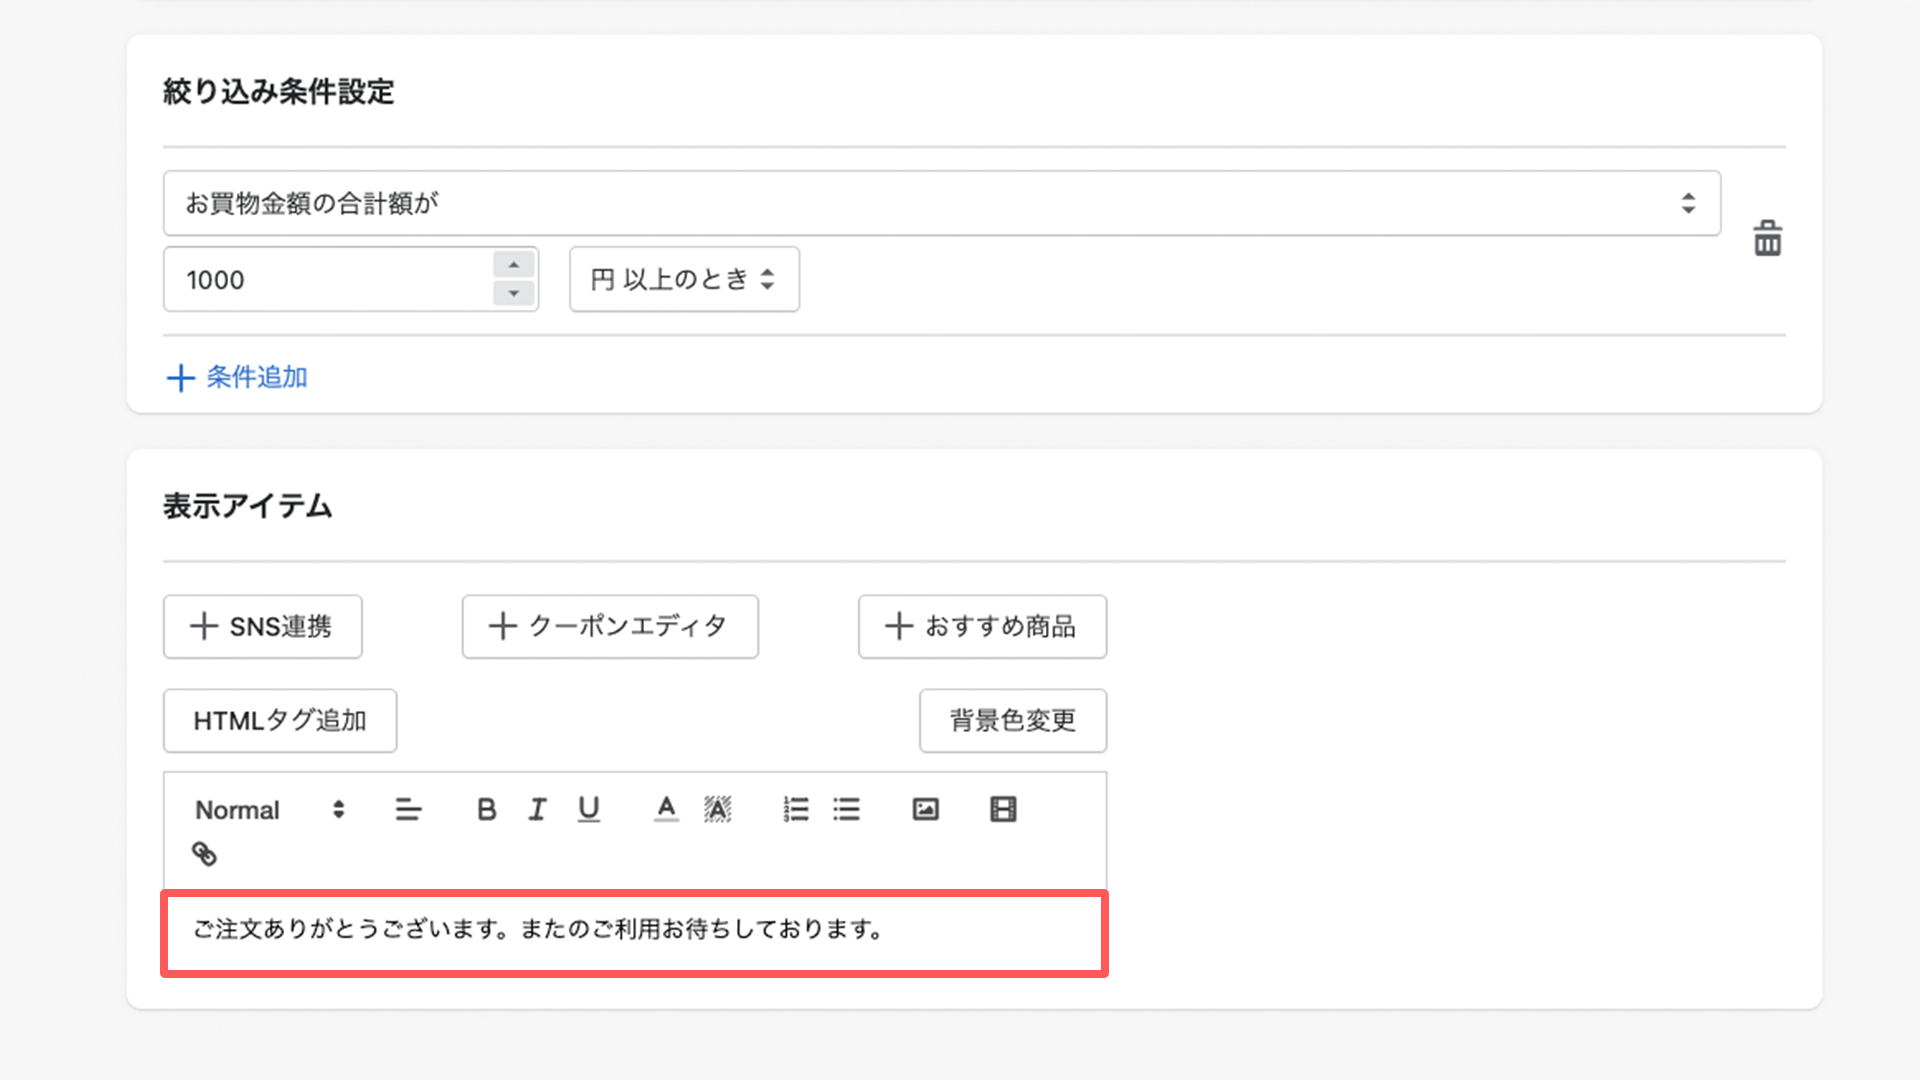Delete the condition with the trash icon
The height and width of the screenshot is (1080, 1920).
click(1767, 239)
